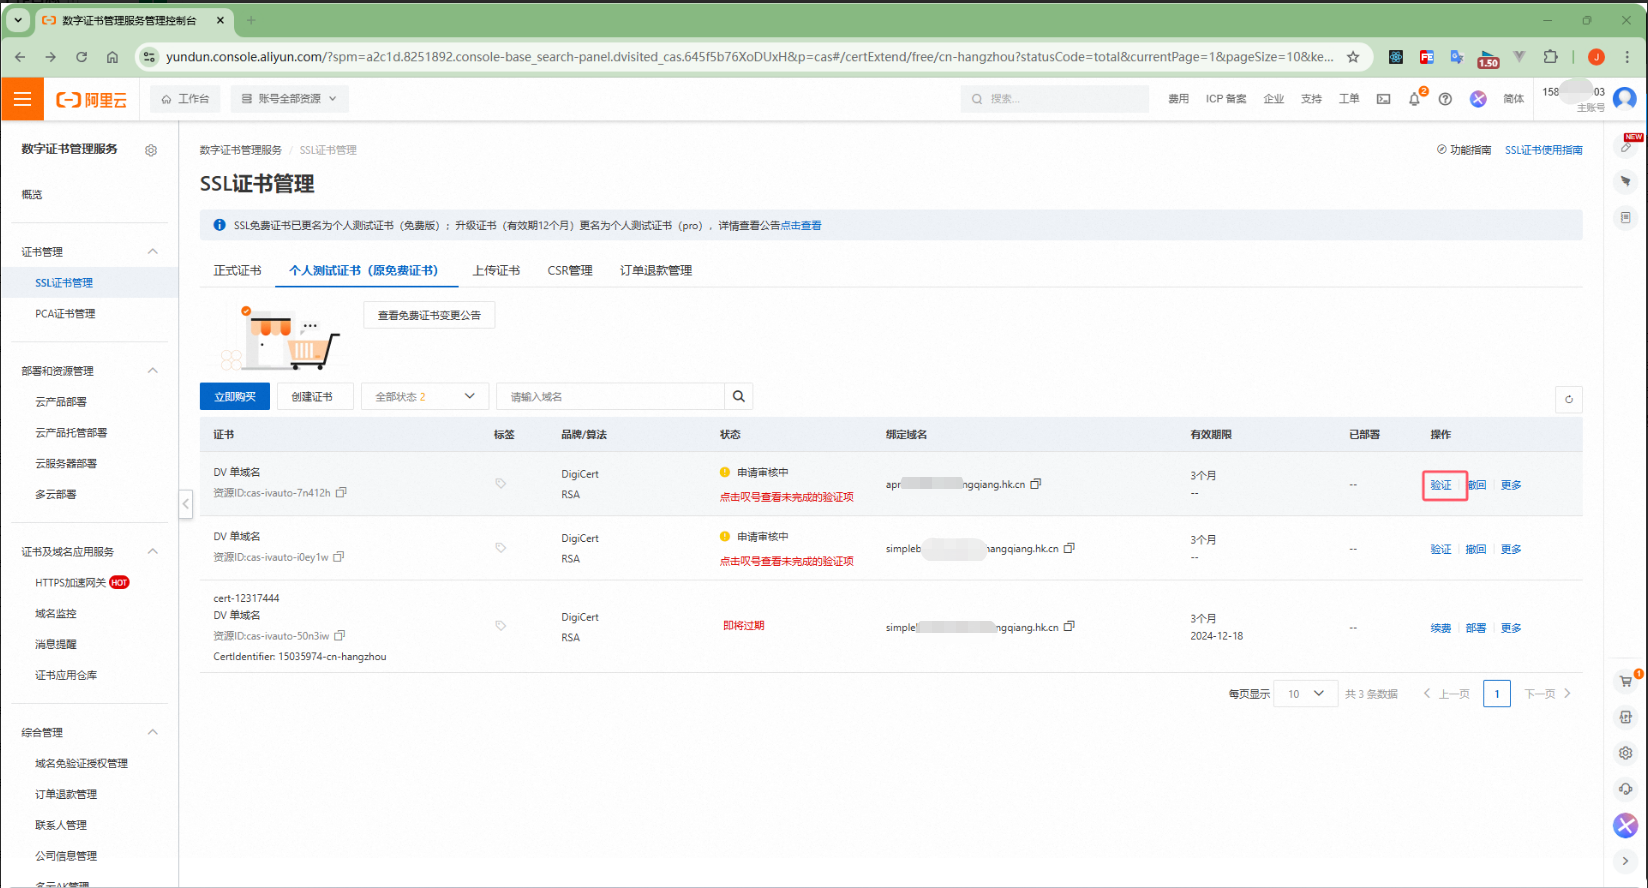Image resolution: width=1648 pixels, height=888 pixels.
Task: Open 更多 menu for cas-ivauto-7n412h row
Action: [x=1511, y=485]
